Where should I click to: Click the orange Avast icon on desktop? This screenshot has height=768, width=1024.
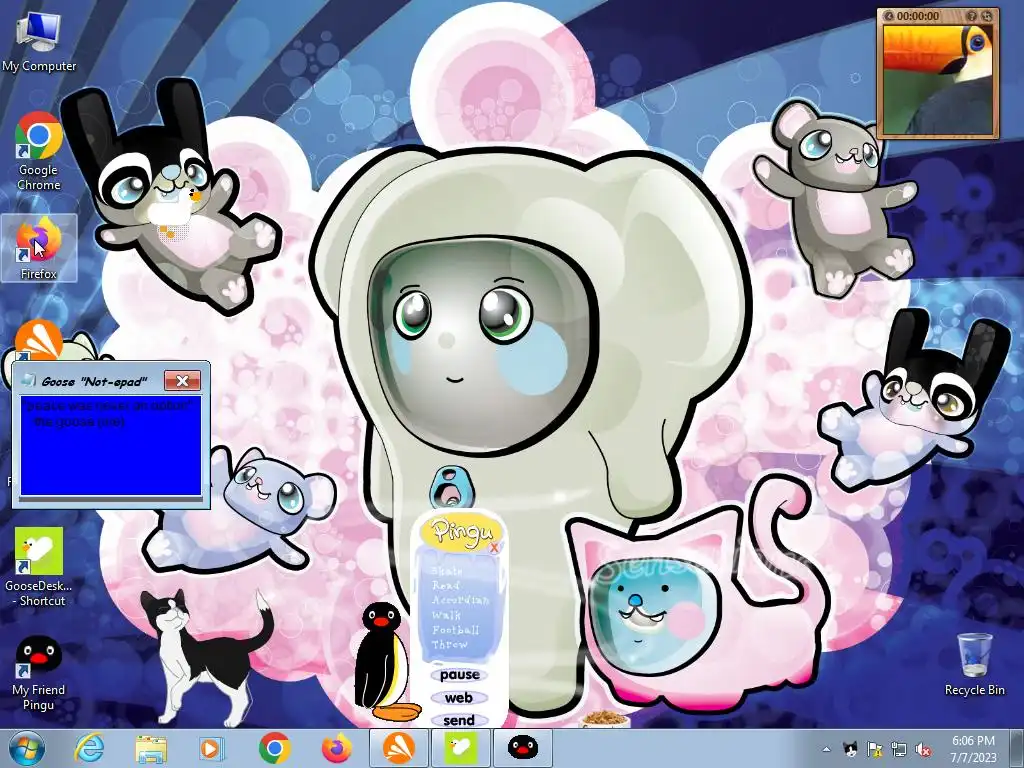pos(39,338)
